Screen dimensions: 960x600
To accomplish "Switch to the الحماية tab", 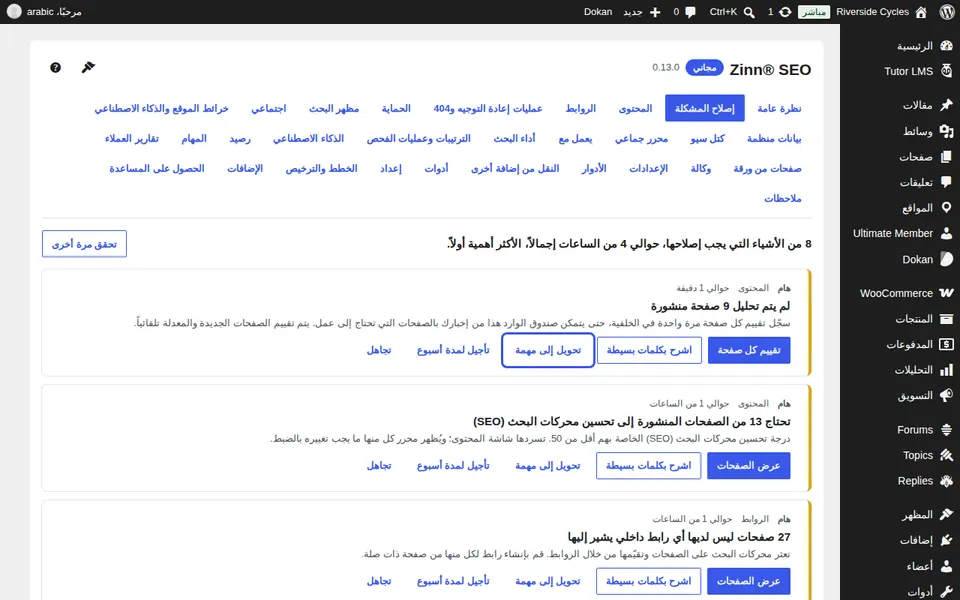I will (x=396, y=108).
